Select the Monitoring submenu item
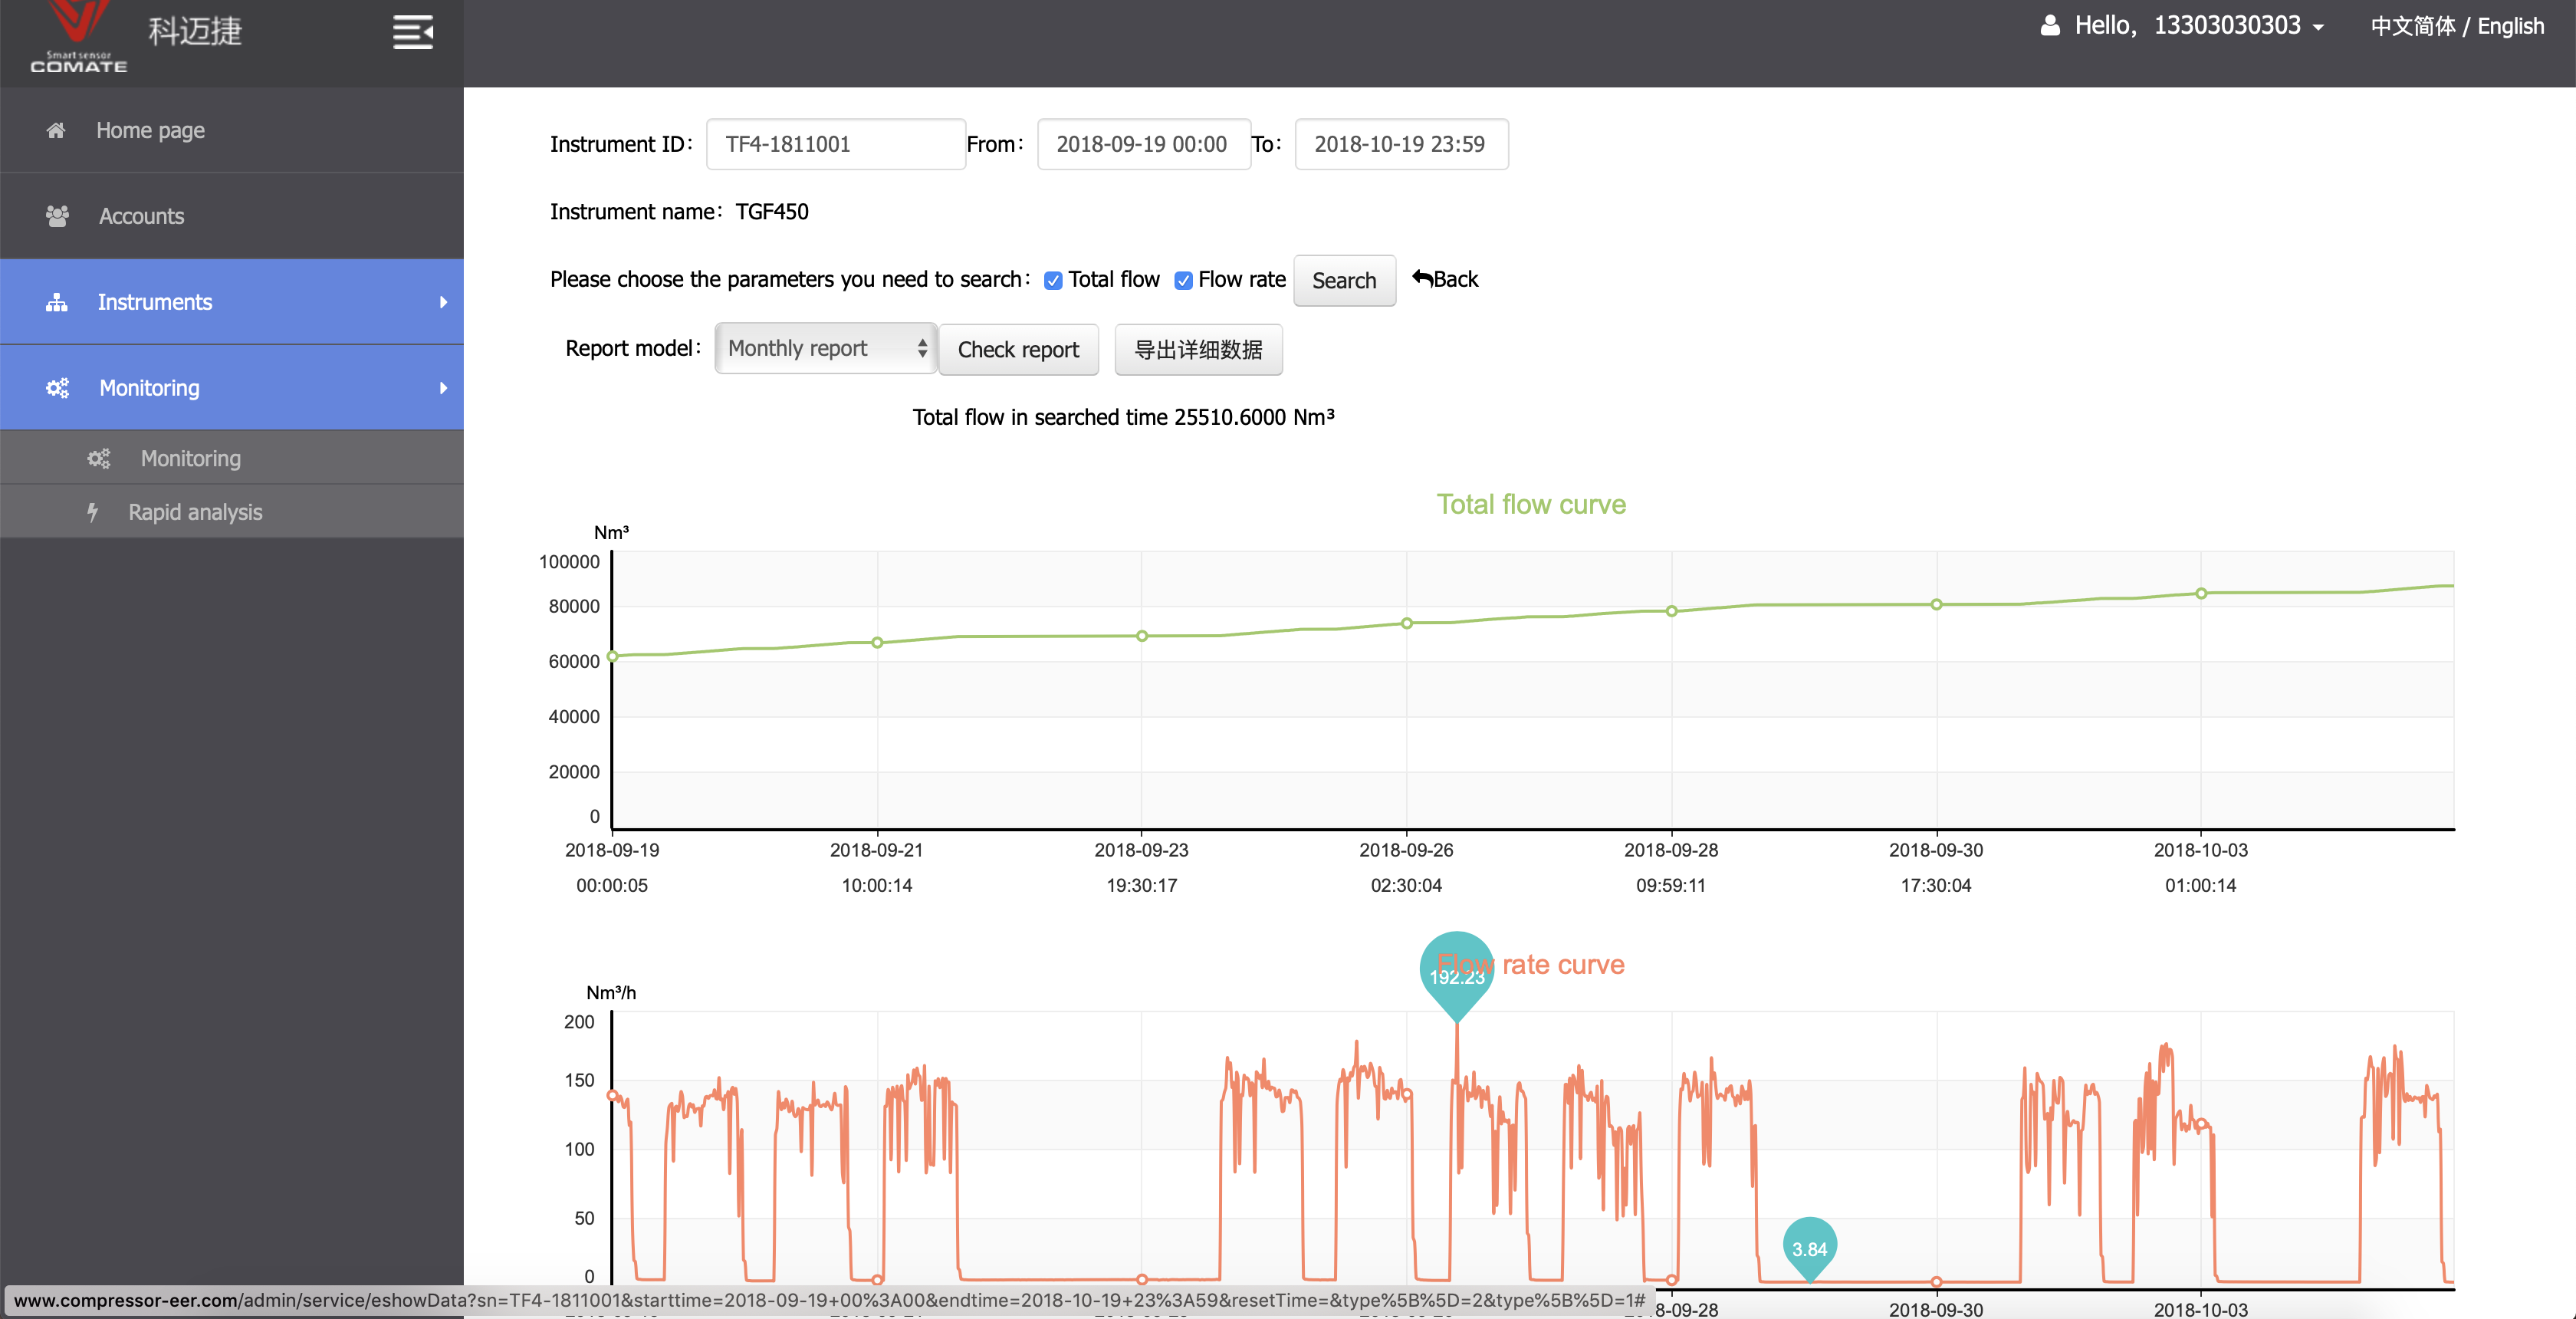 click(190, 458)
